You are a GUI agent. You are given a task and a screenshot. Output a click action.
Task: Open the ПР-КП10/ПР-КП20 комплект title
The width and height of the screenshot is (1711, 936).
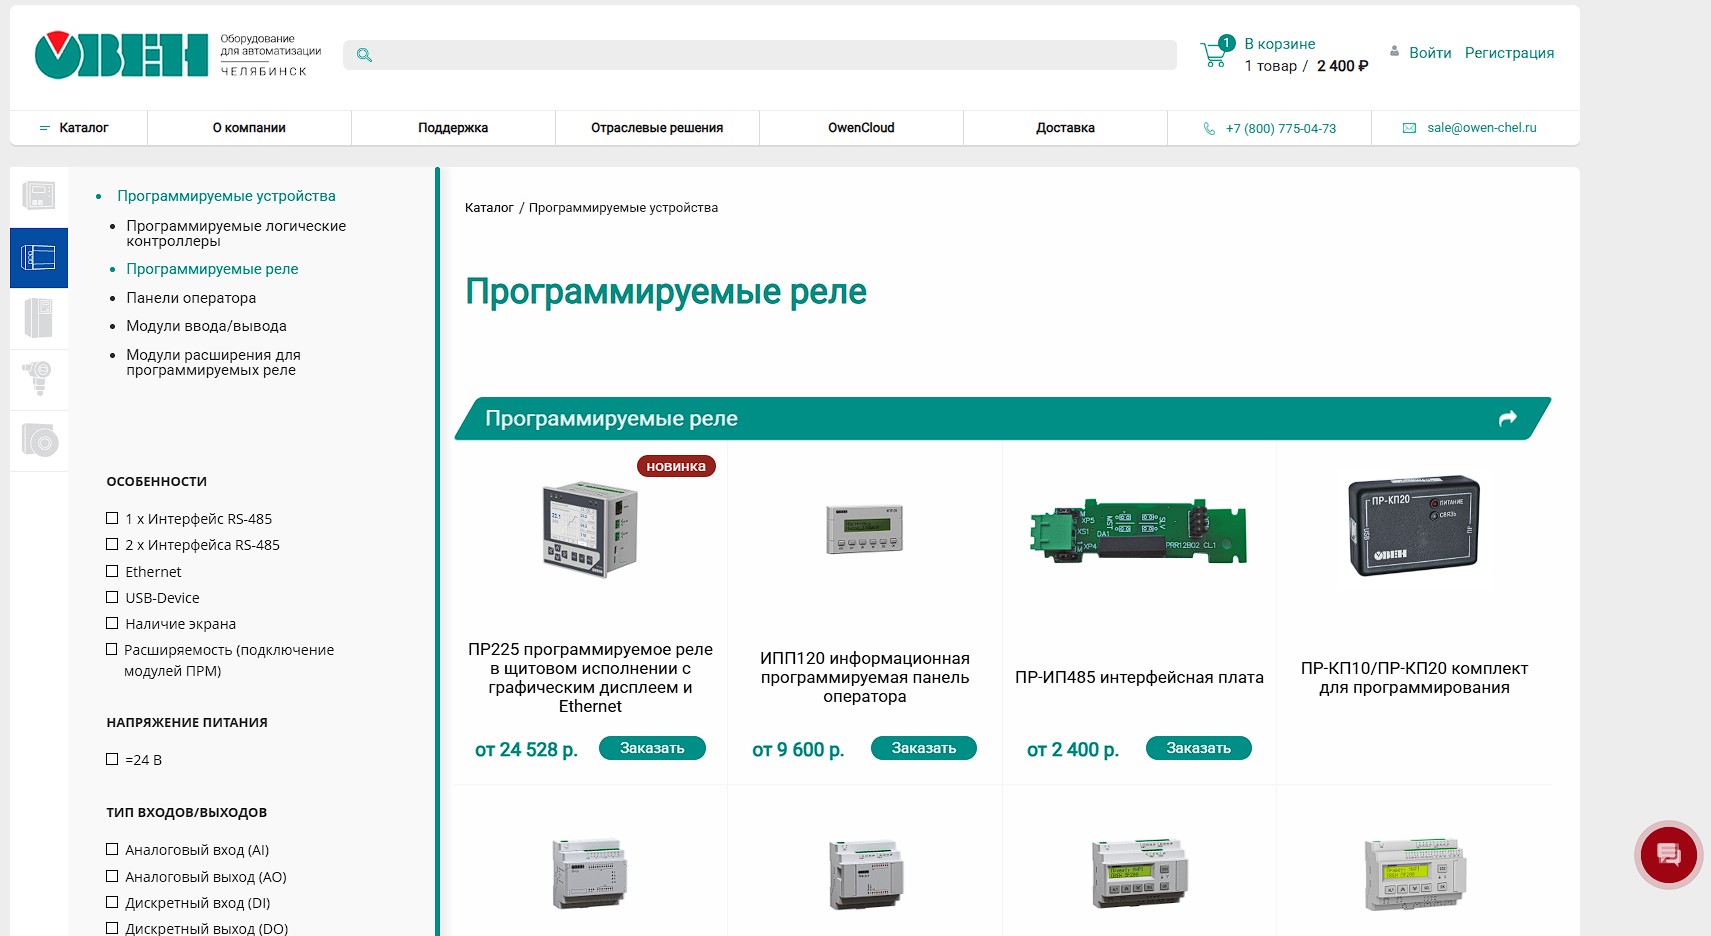pos(1414,677)
